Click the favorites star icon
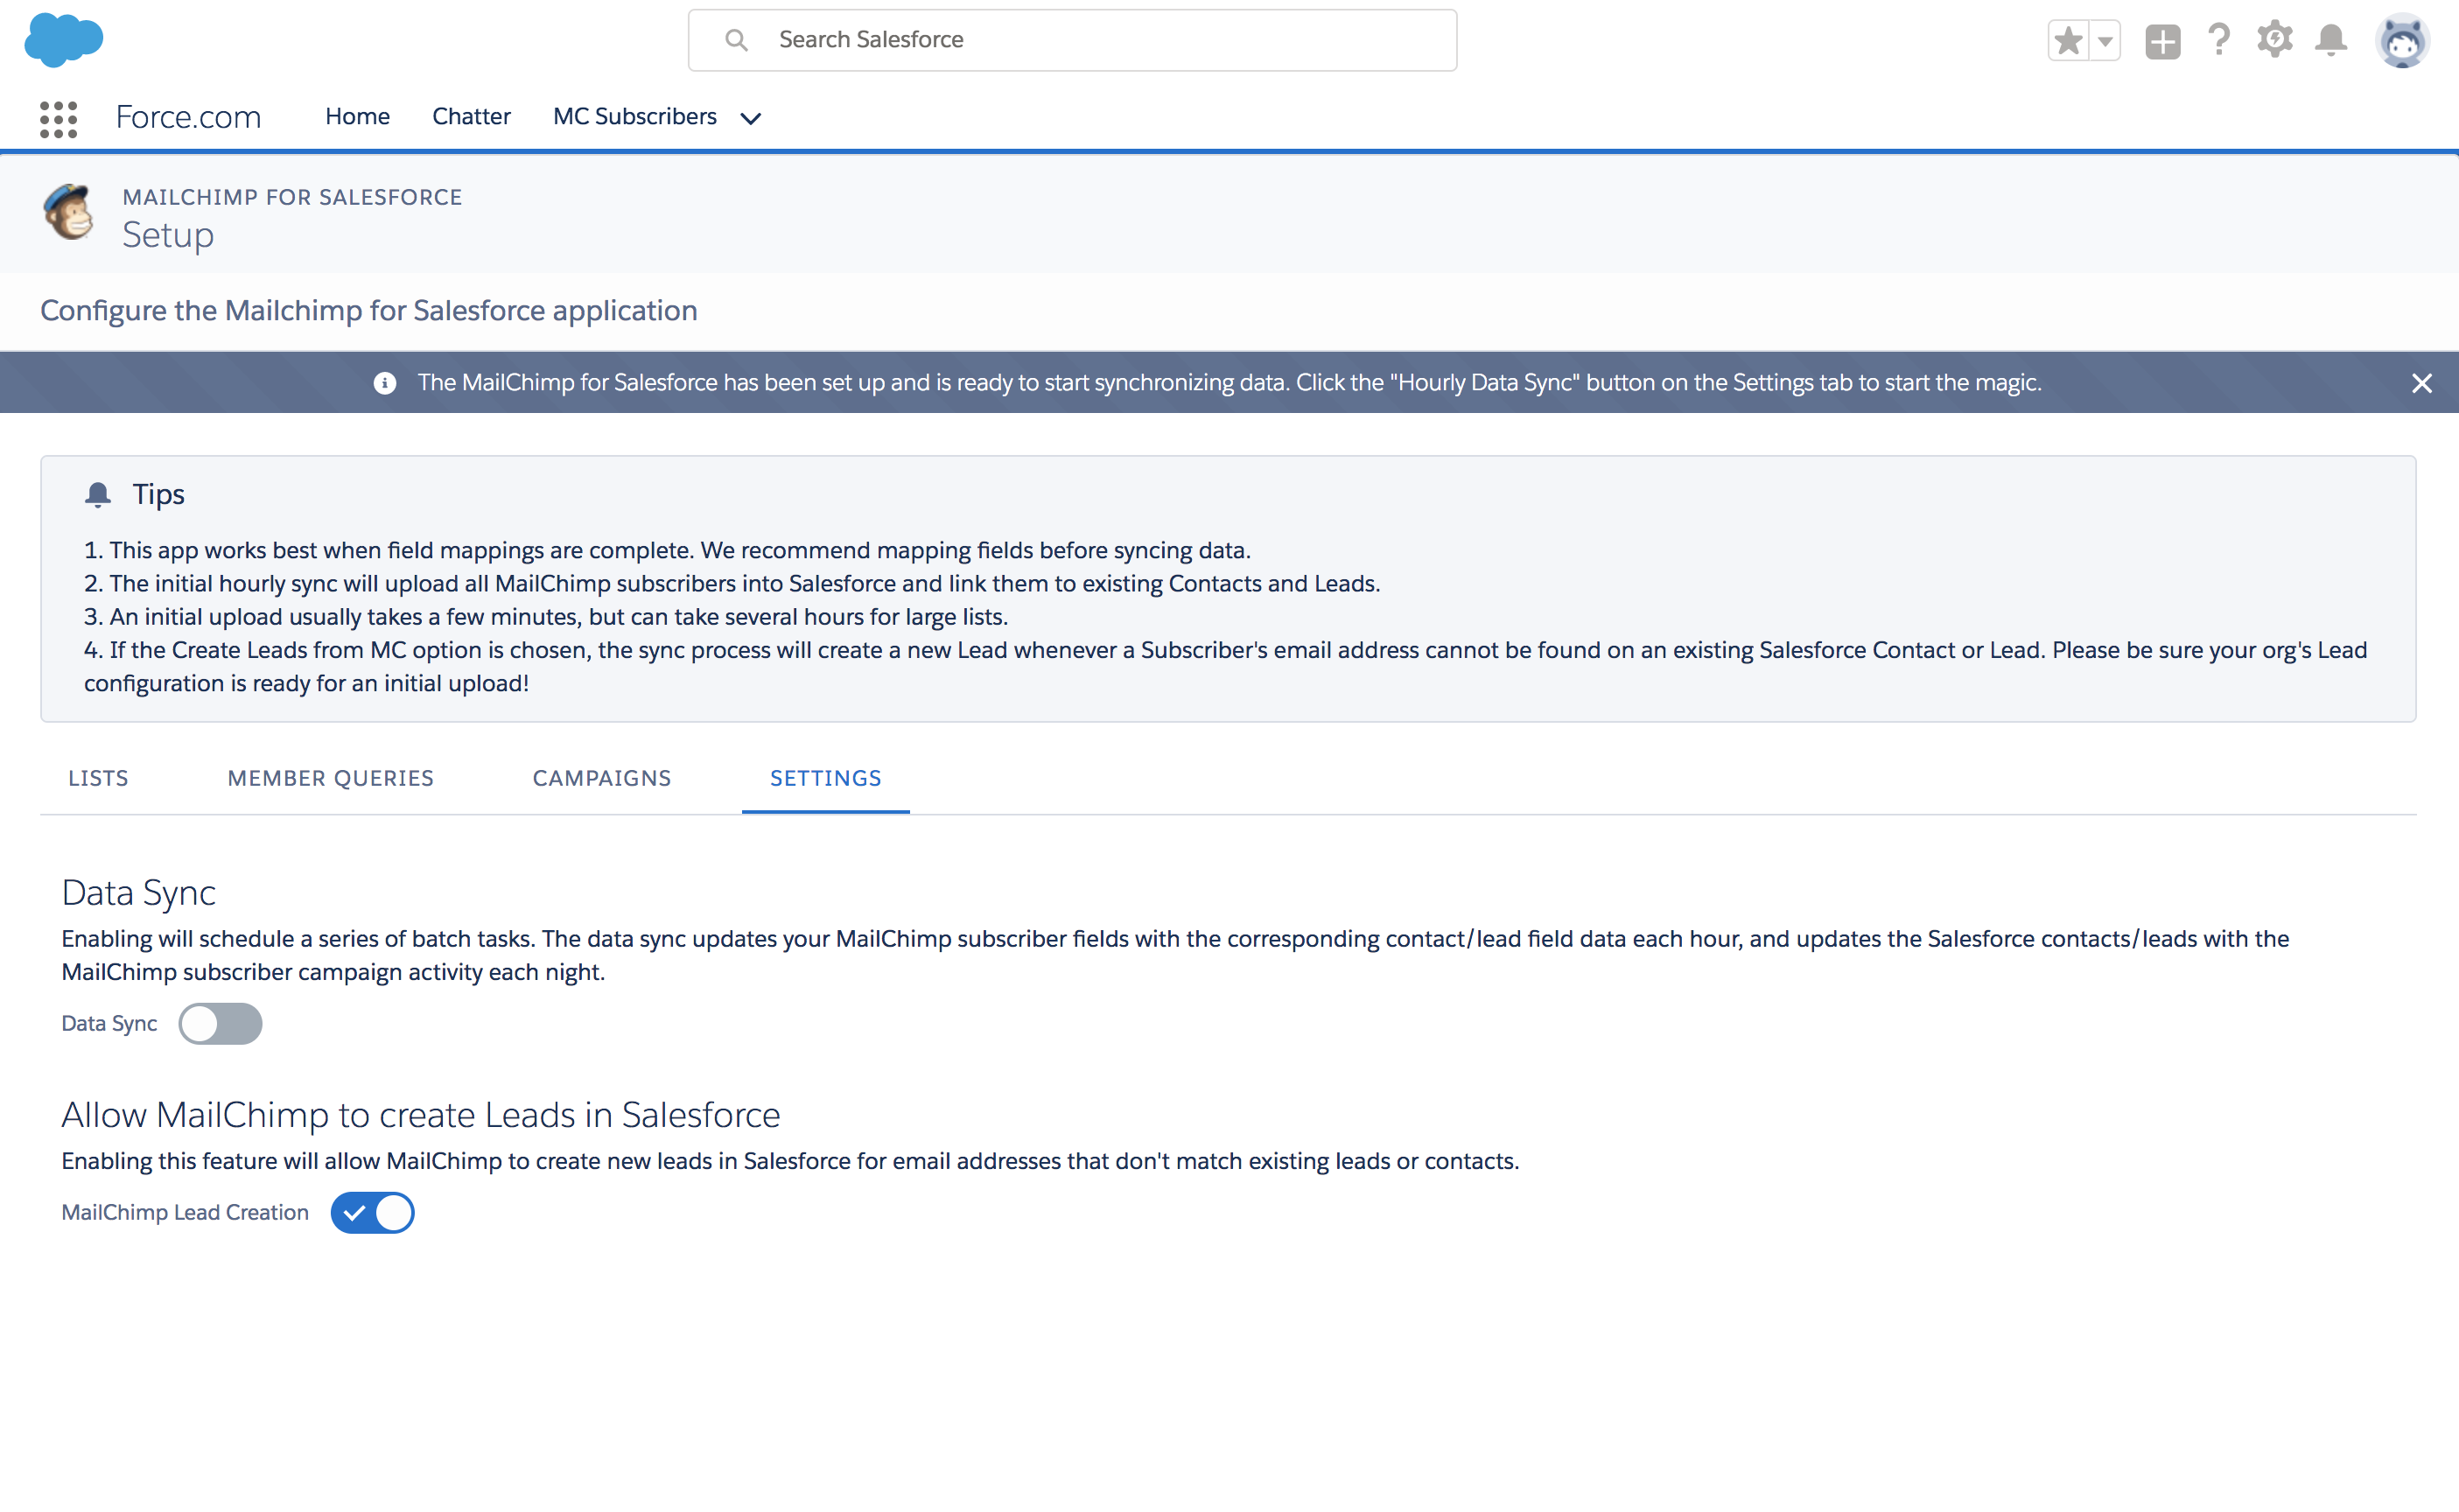Image resolution: width=2459 pixels, height=1512 pixels. pos(2068,41)
